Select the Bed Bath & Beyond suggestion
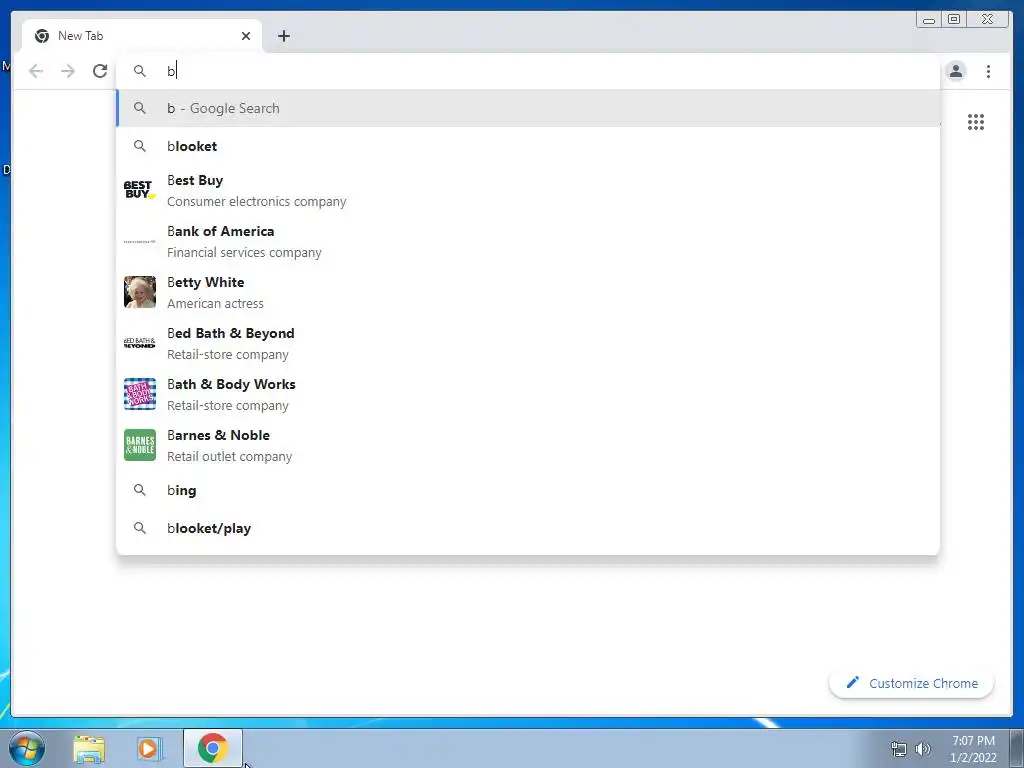This screenshot has width=1024, height=768. pyautogui.click(x=528, y=344)
